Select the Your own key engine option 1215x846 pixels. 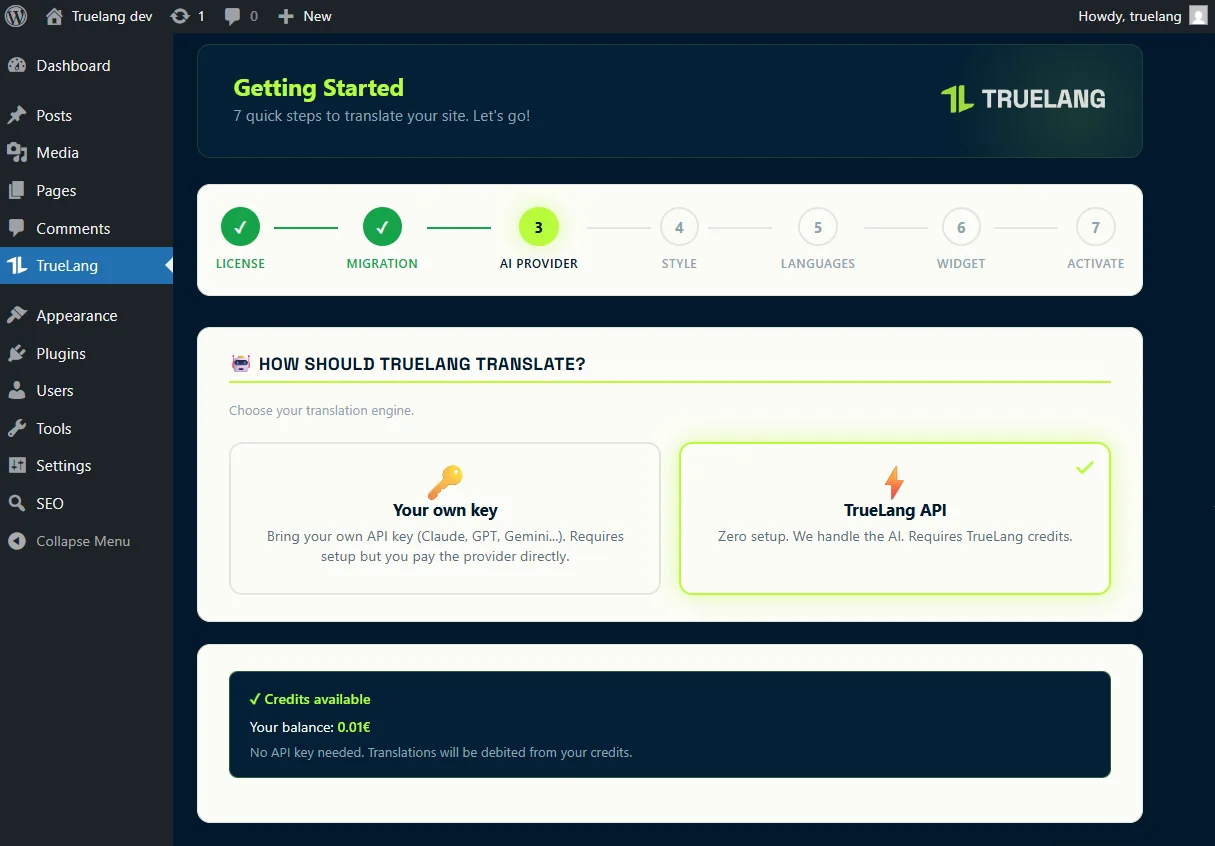click(445, 518)
